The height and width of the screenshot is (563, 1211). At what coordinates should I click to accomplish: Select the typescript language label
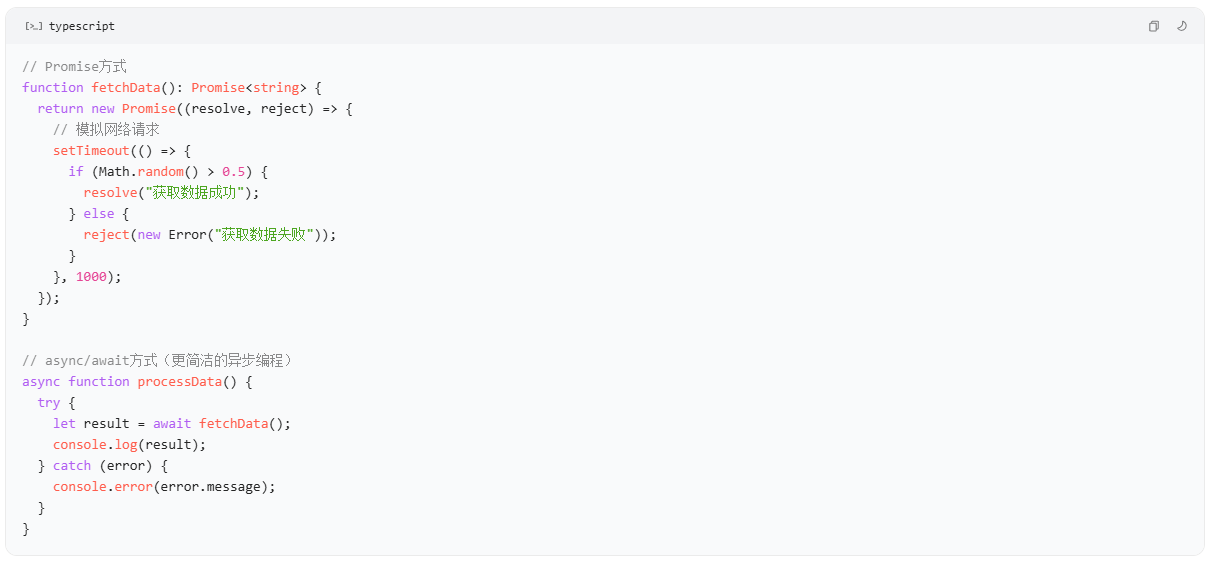tap(81, 26)
